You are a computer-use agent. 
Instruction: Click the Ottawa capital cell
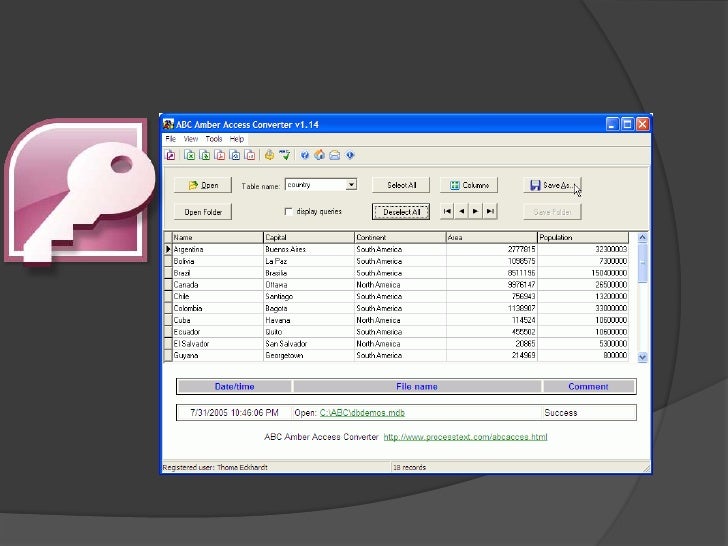coord(309,285)
